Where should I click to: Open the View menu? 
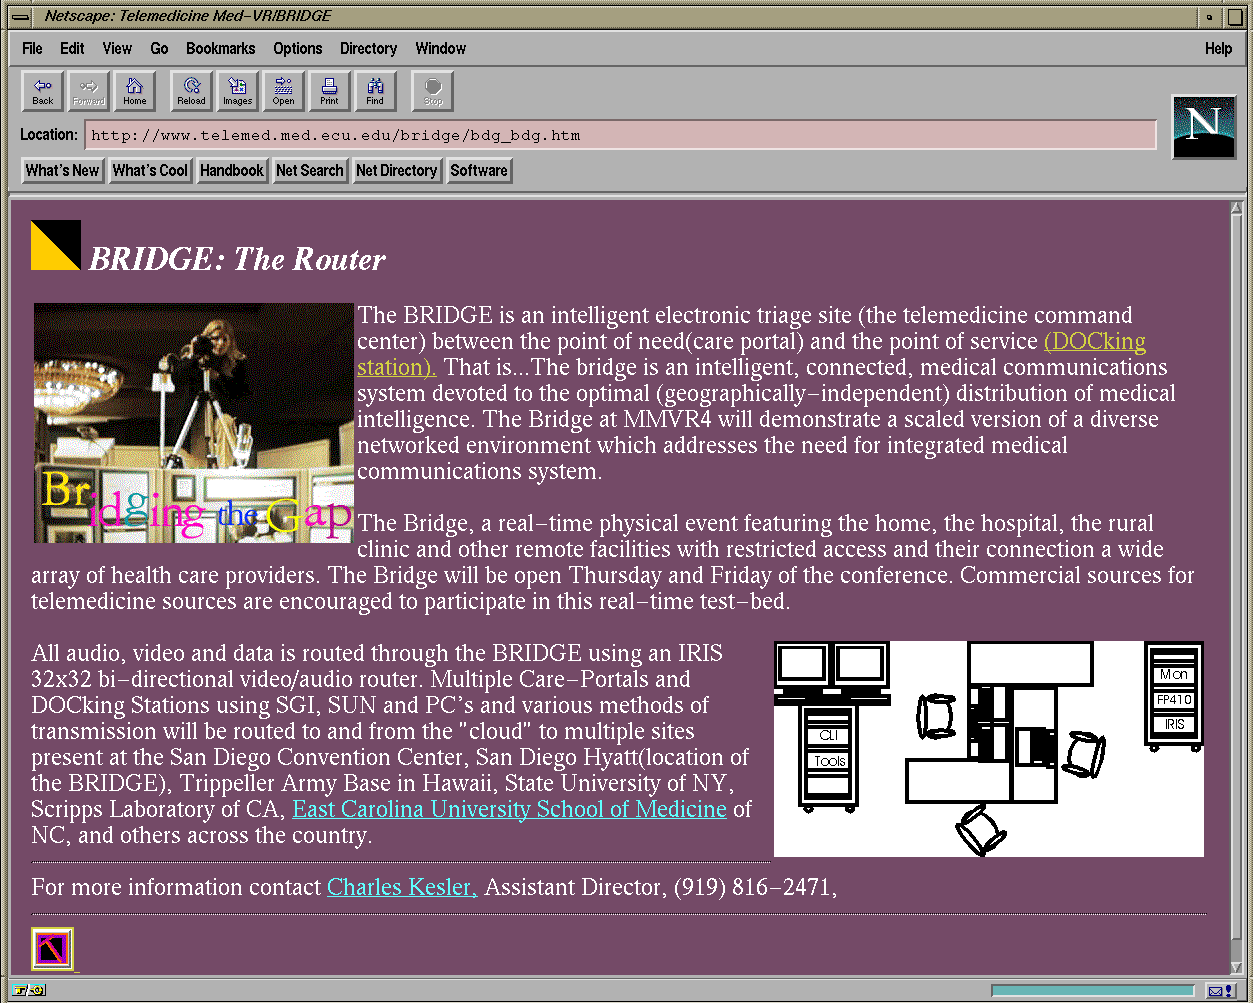[117, 48]
